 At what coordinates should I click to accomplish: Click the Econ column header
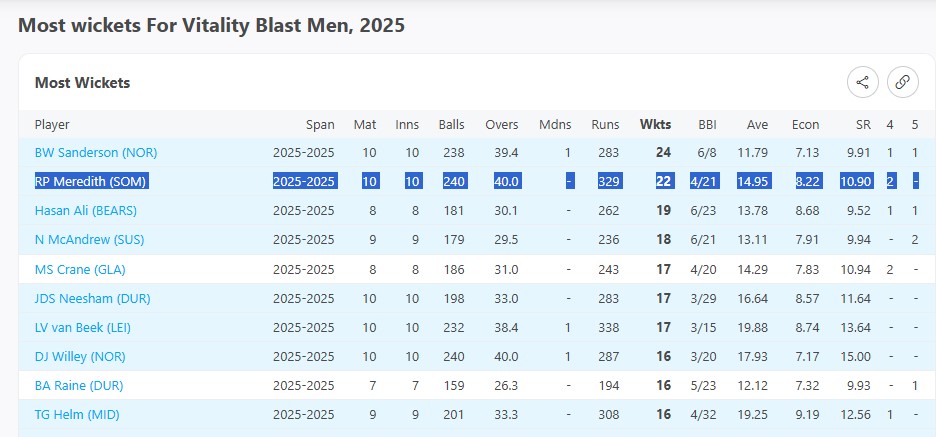tap(805, 125)
